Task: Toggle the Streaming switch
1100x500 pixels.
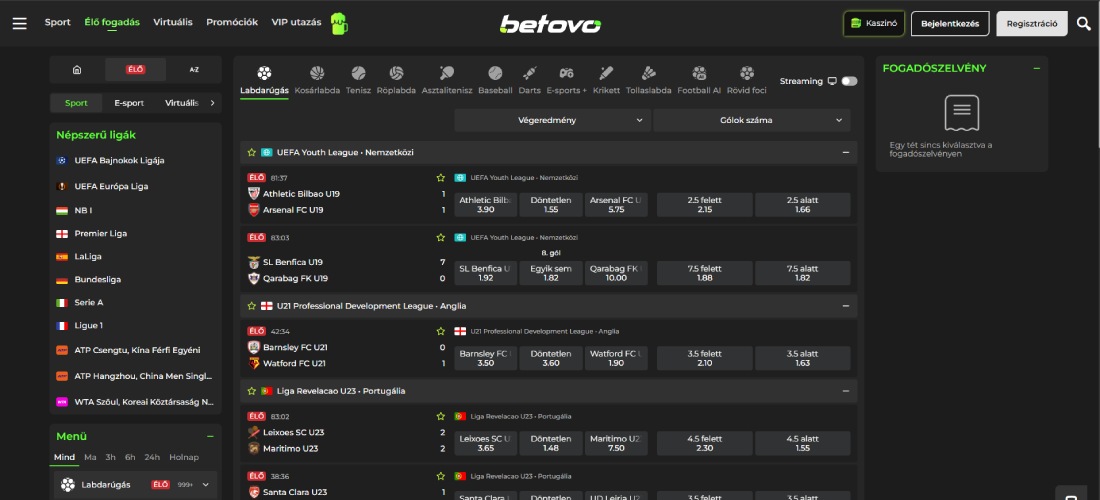Action: click(x=849, y=81)
